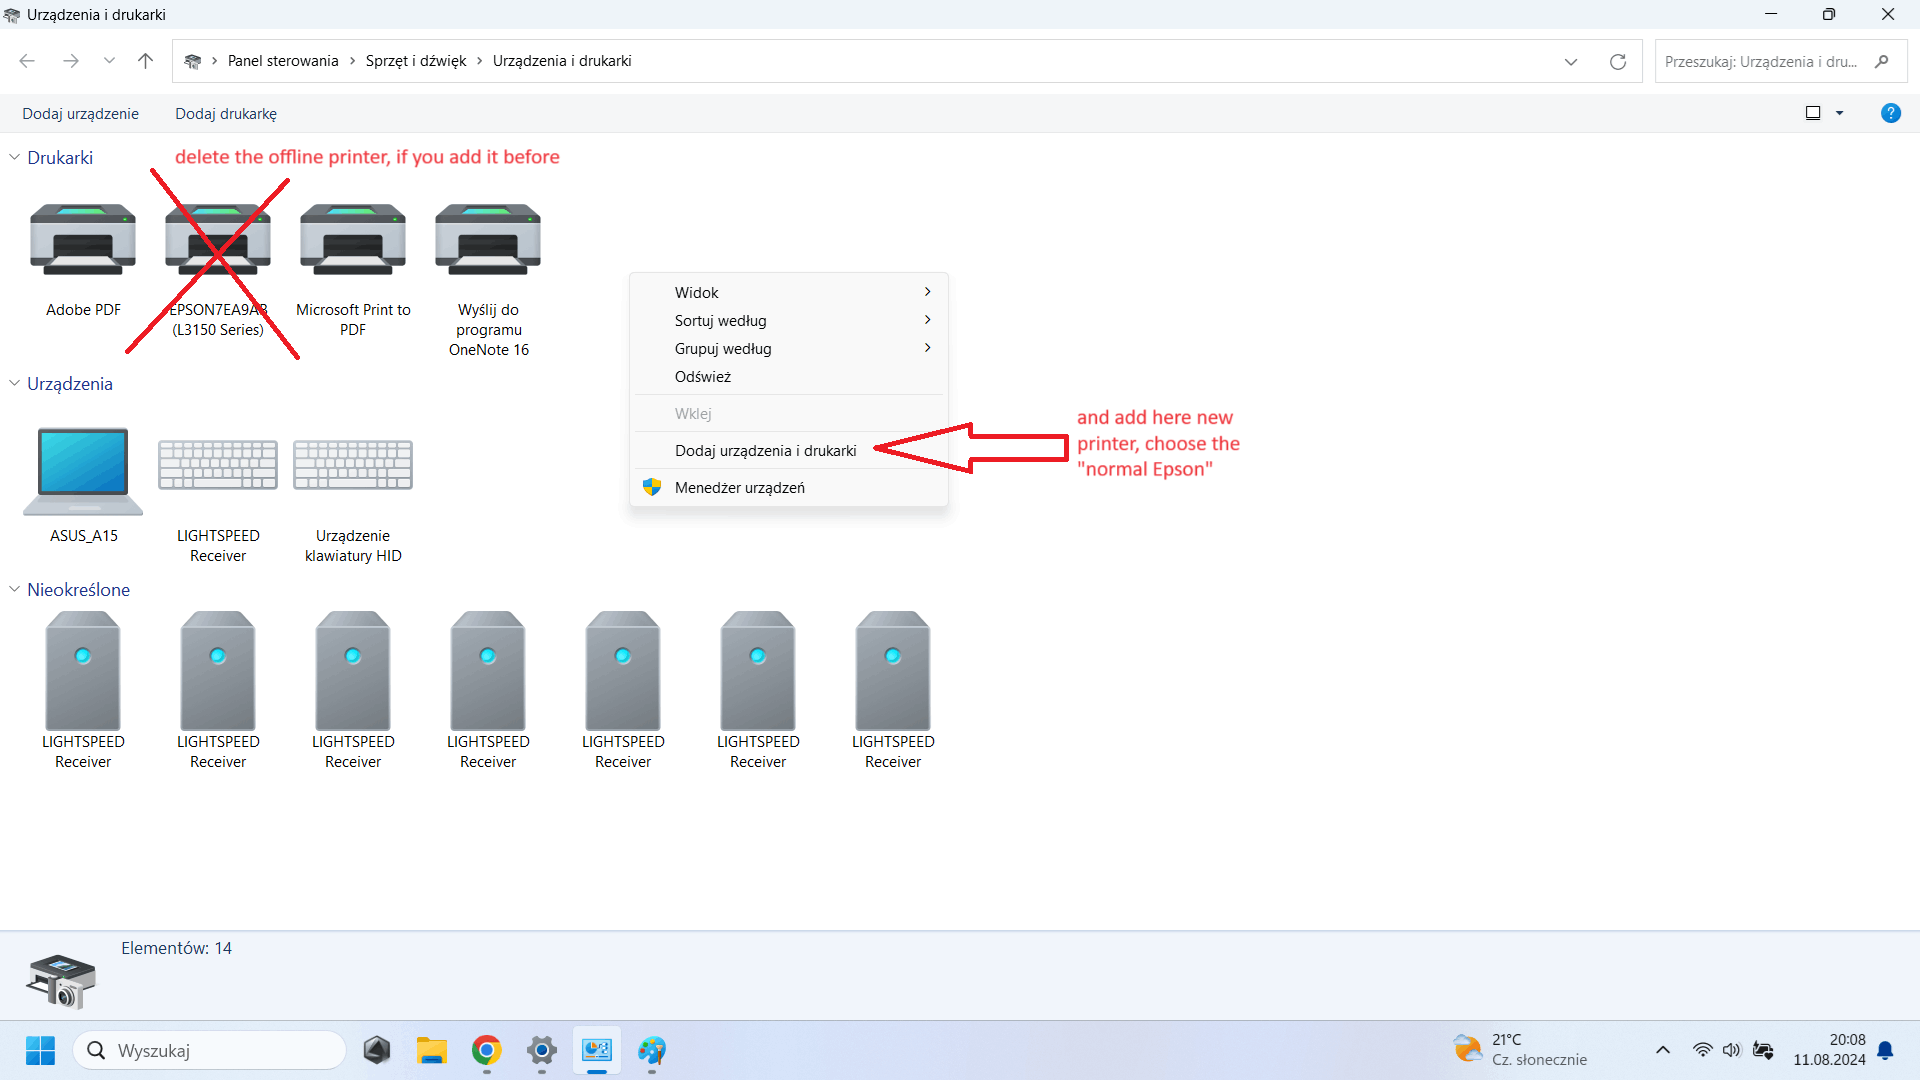Open the view options dropdown arrow

point(1839,113)
